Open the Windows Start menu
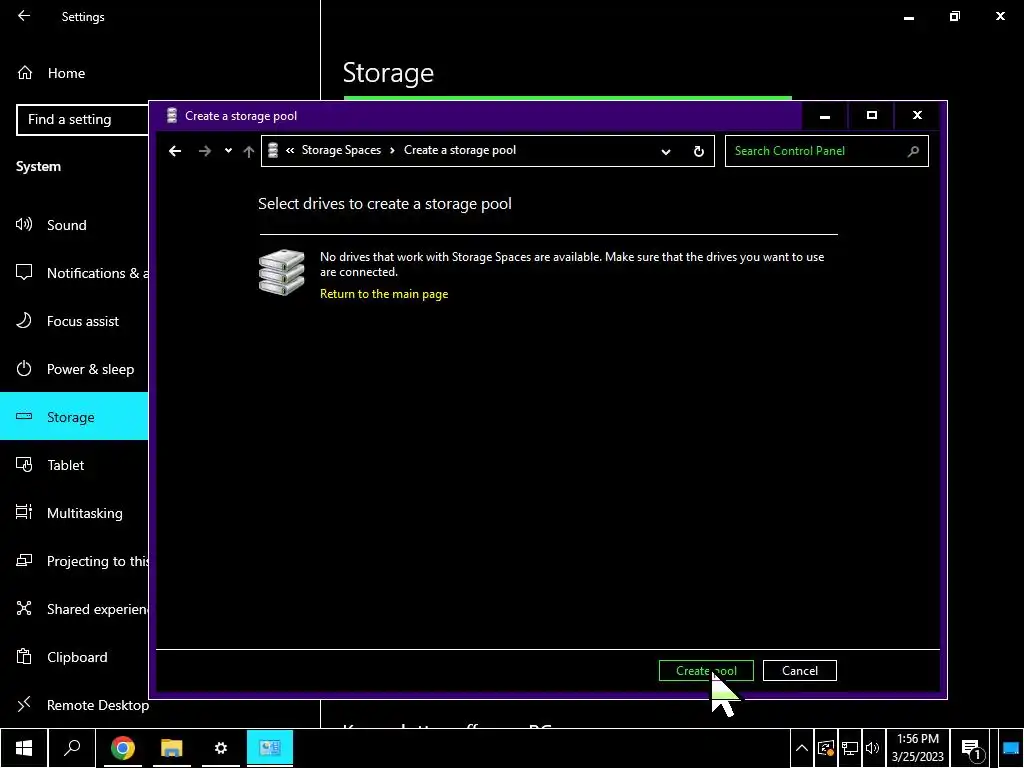Image resolution: width=1024 pixels, height=768 pixels. pyautogui.click(x=24, y=748)
